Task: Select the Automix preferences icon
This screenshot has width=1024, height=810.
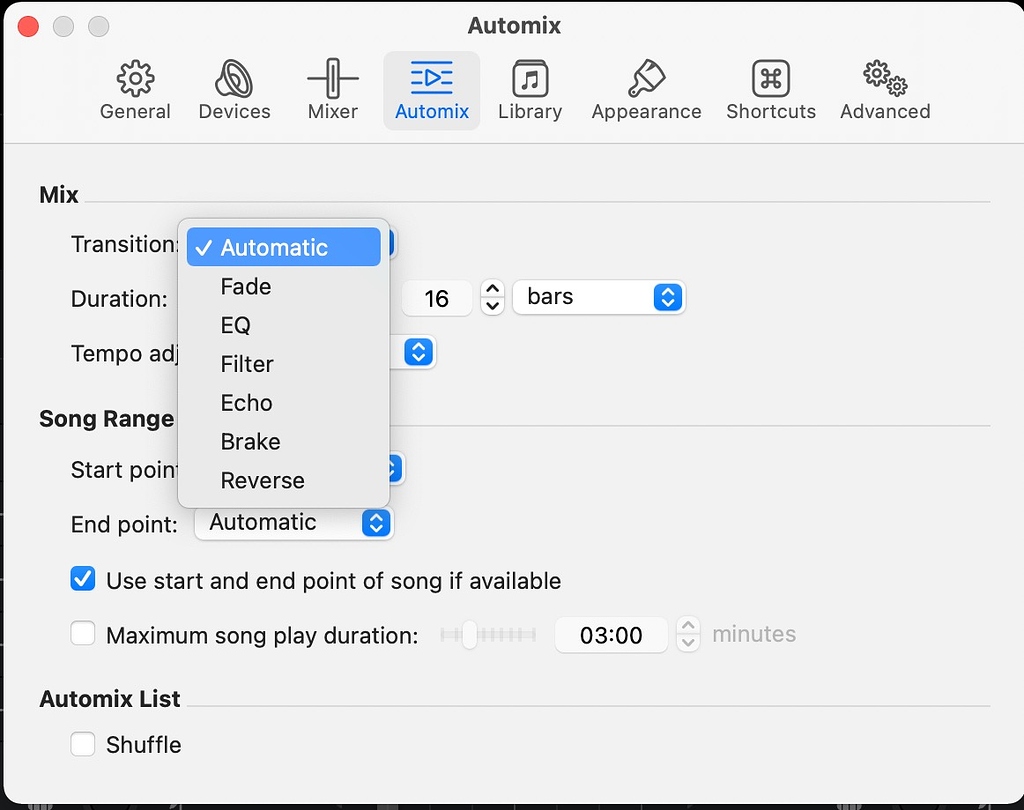Action: pos(431,90)
